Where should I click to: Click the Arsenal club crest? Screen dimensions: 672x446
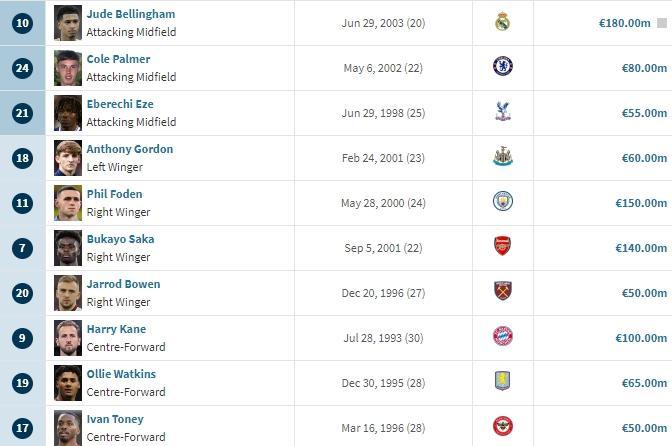coord(502,247)
